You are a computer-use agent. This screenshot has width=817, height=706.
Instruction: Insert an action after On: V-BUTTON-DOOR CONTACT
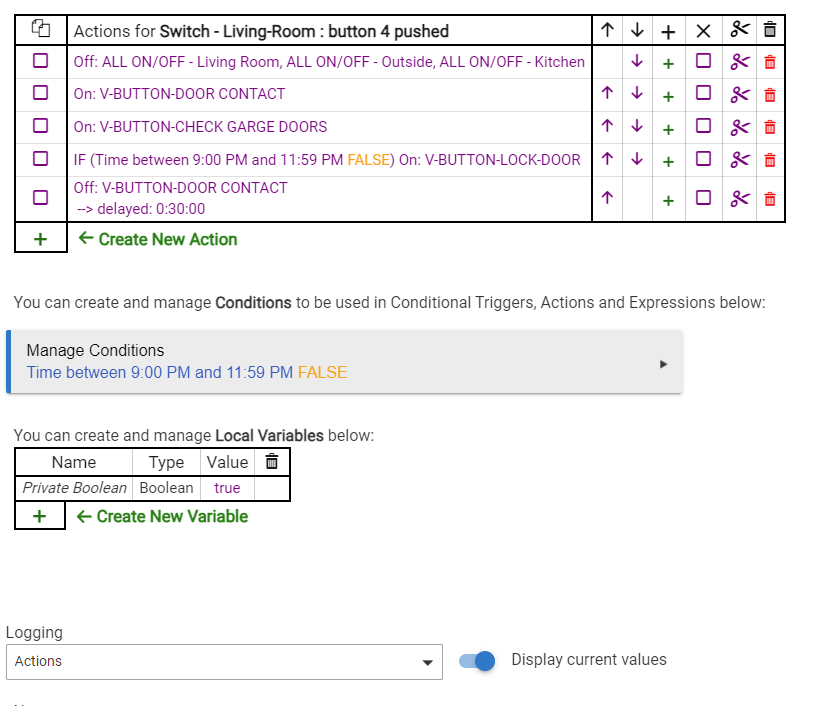pos(668,94)
